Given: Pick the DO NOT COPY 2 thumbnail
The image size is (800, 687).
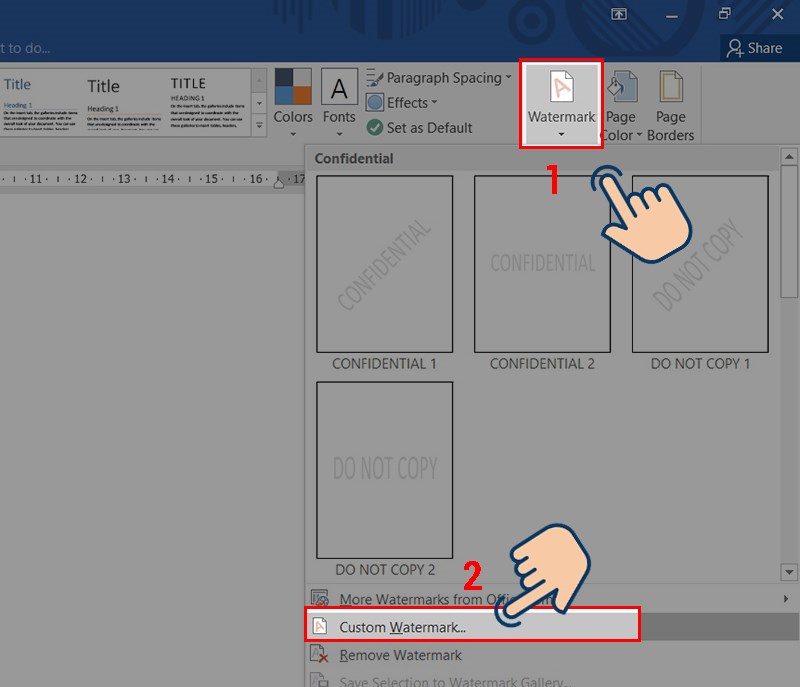Looking at the screenshot, I should 384,470.
